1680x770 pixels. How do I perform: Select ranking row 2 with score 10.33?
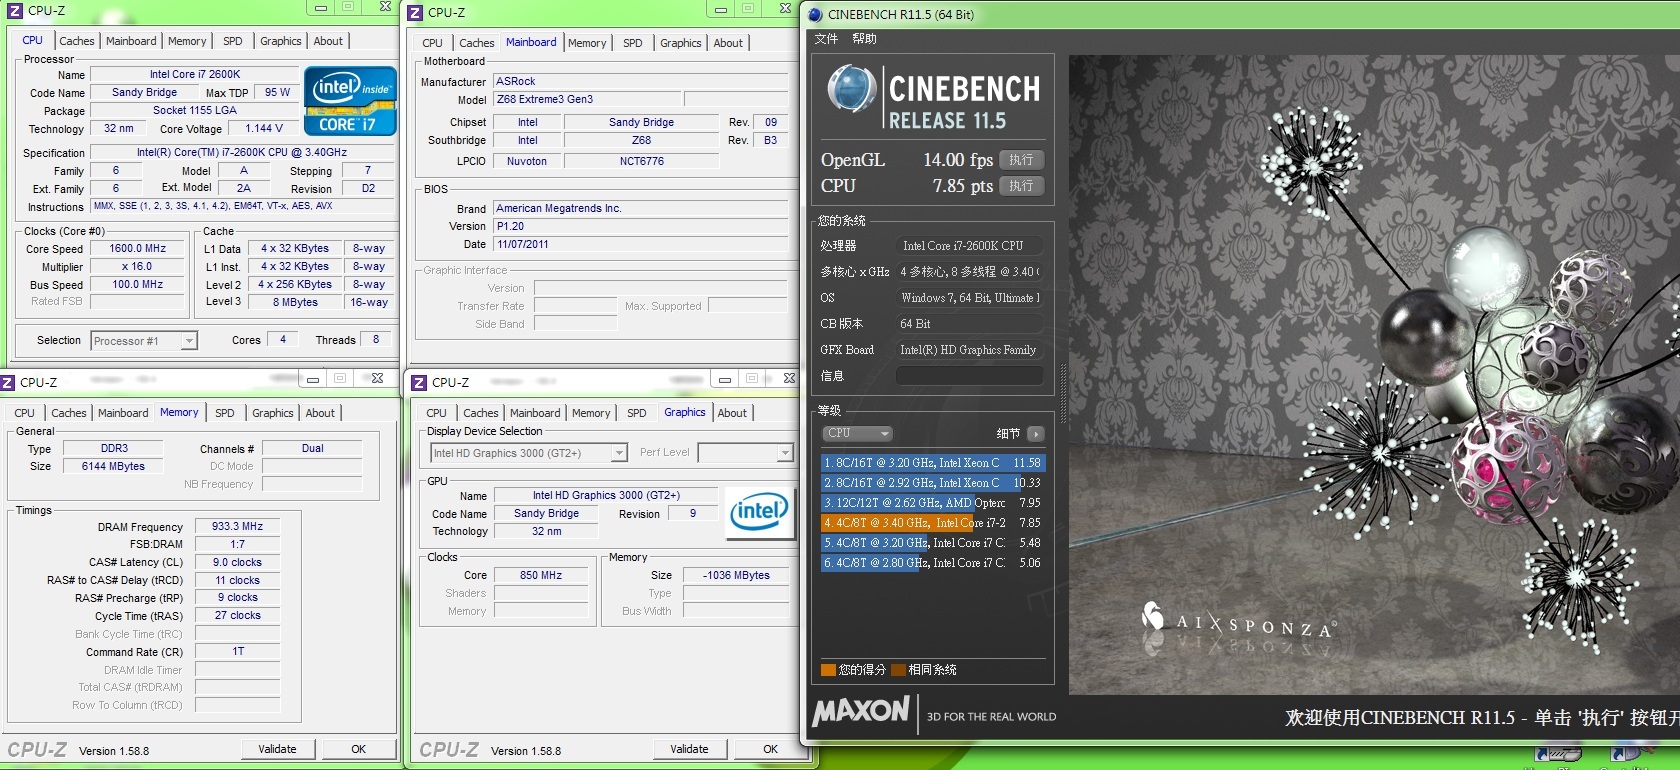pos(932,483)
